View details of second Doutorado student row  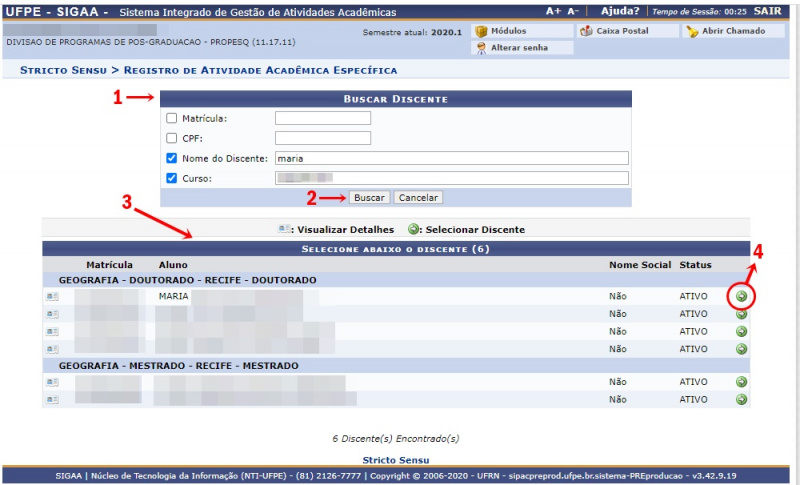[x=52, y=314]
